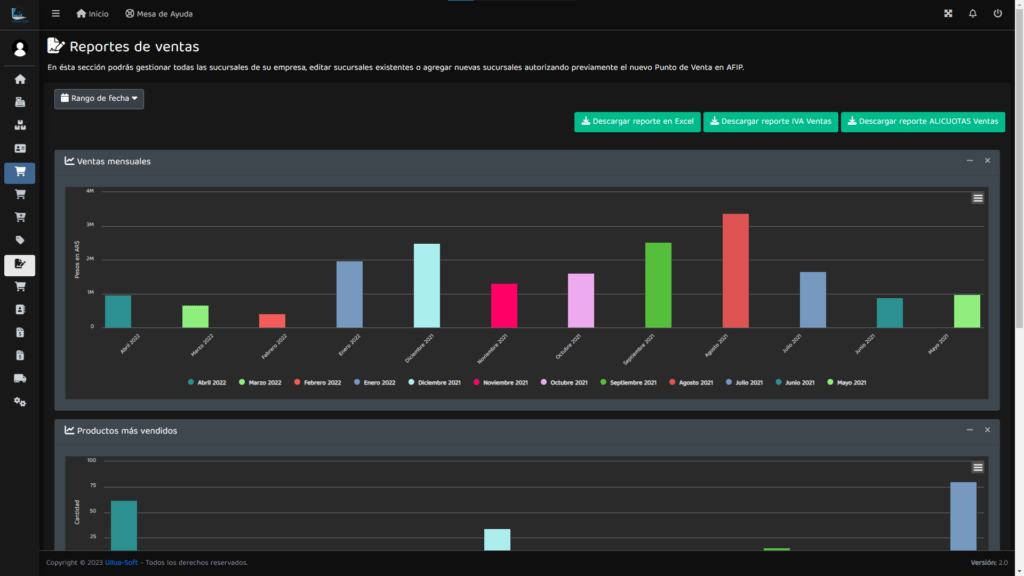Toggle fullscreen with the expand arrows icon

(948, 14)
